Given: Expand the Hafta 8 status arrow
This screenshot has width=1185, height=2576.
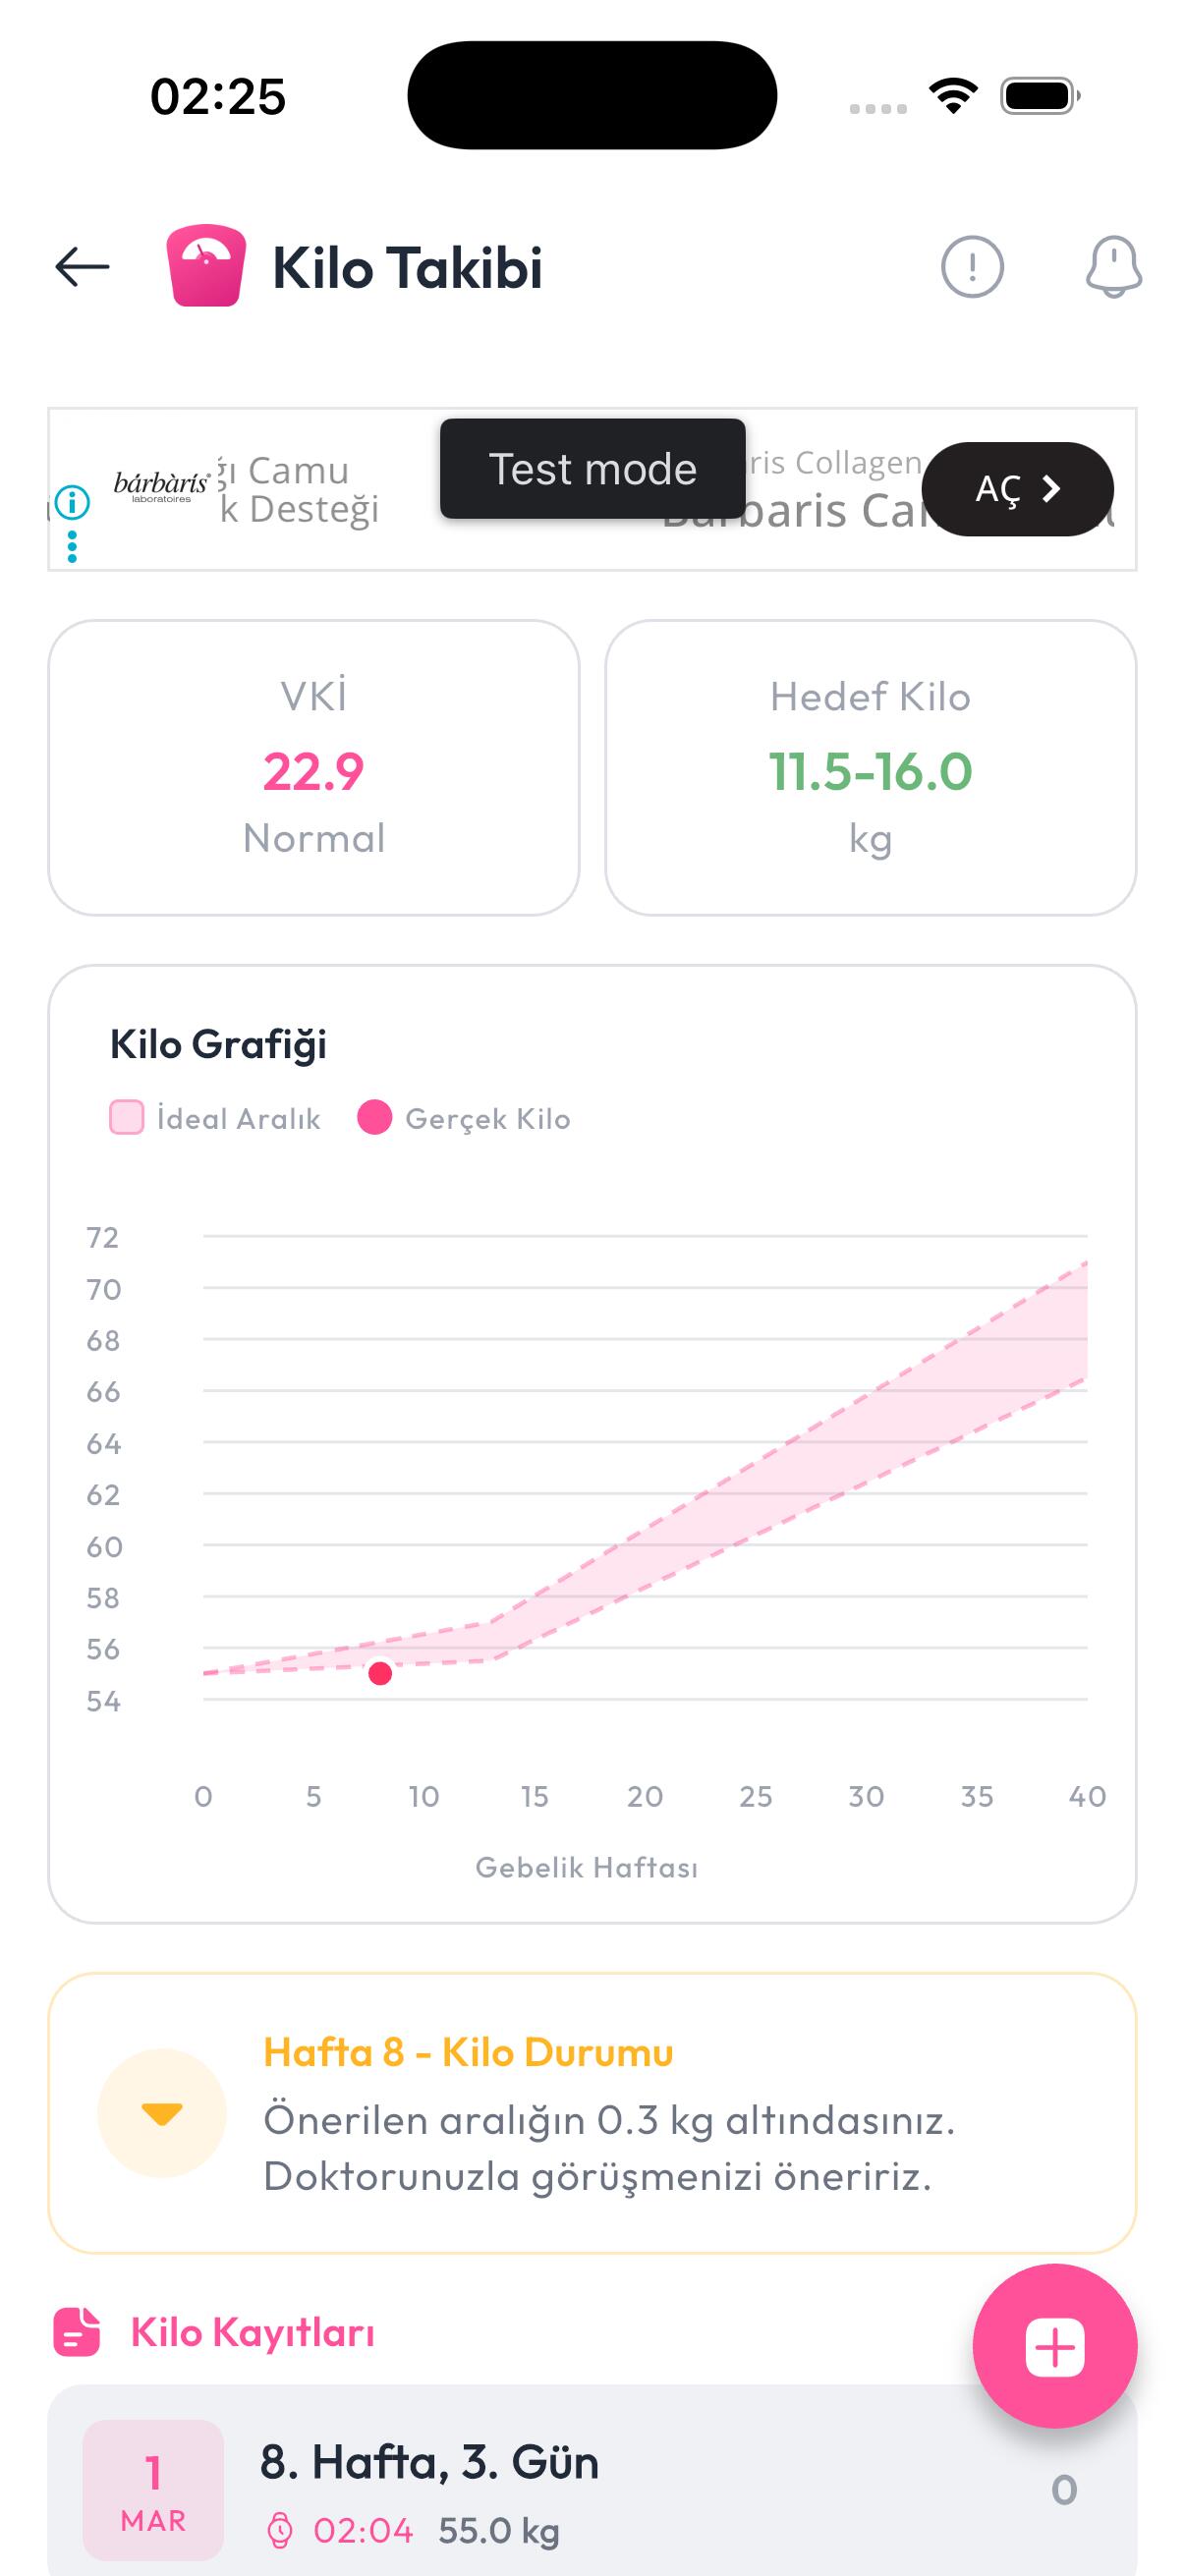Looking at the screenshot, I should (x=162, y=2113).
